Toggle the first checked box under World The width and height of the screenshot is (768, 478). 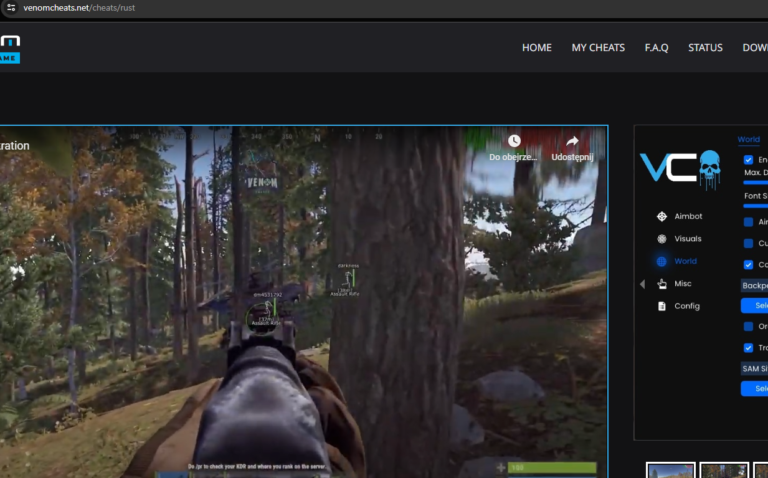(x=749, y=160)
